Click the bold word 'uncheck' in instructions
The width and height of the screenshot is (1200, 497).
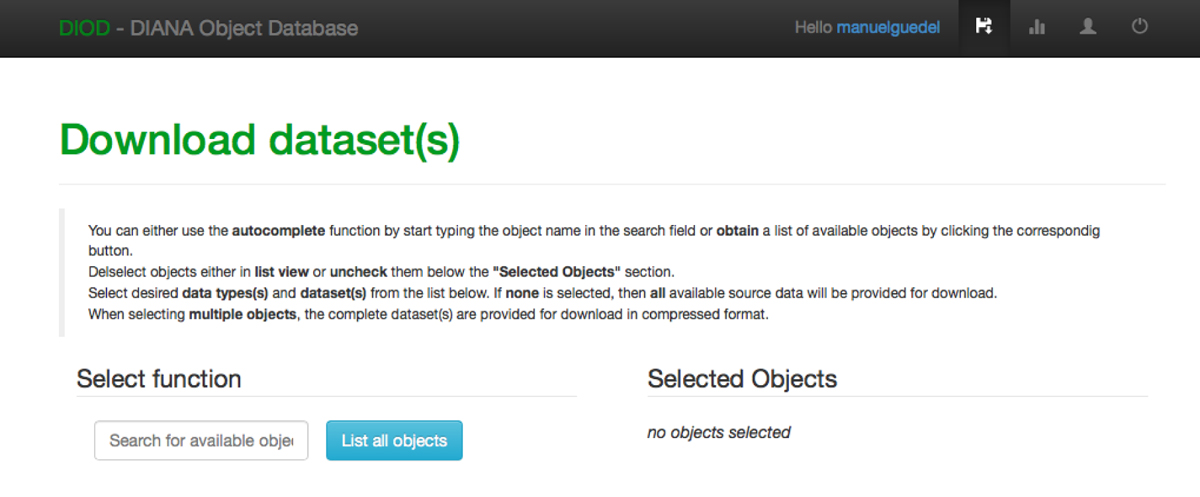tap(359, 273)
